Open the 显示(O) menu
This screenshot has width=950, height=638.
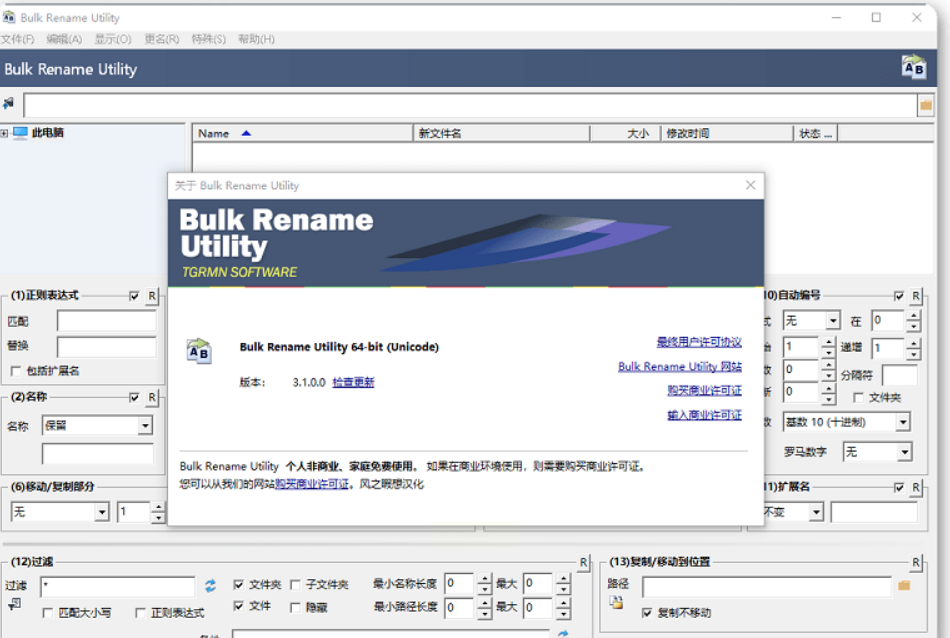click(x=113, y=39)
